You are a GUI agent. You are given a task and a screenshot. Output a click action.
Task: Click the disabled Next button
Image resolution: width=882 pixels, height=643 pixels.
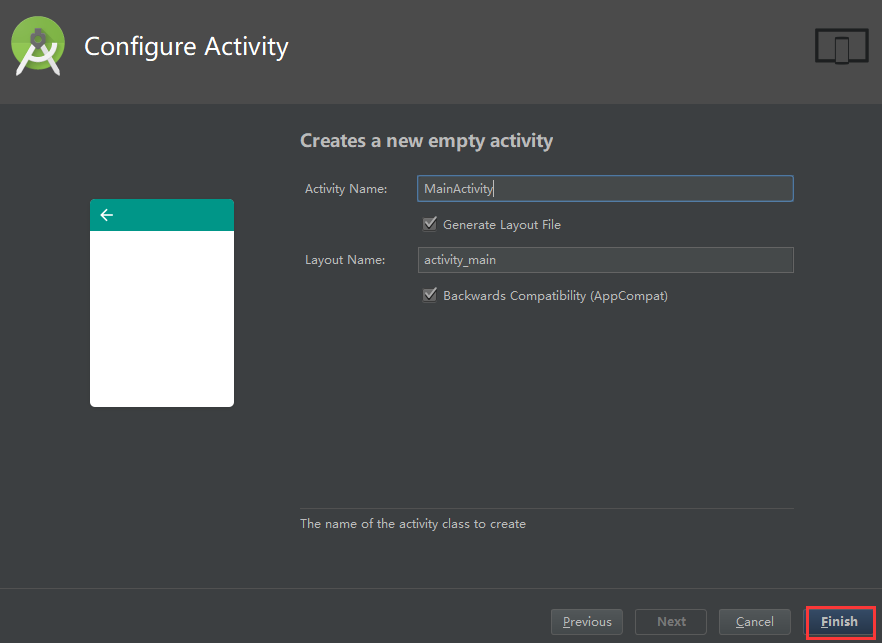pos(670,622)
